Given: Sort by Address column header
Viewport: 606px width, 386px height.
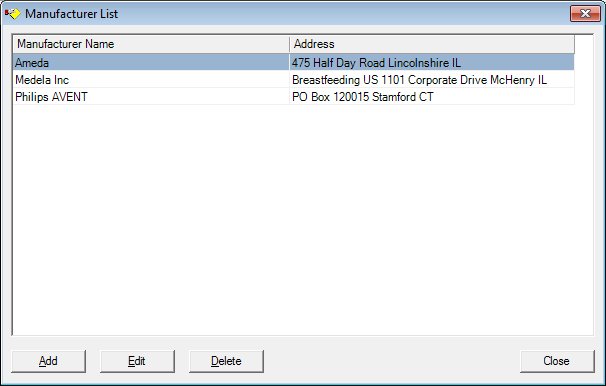Looking at the screenshot, I should [x=432, y=44].
